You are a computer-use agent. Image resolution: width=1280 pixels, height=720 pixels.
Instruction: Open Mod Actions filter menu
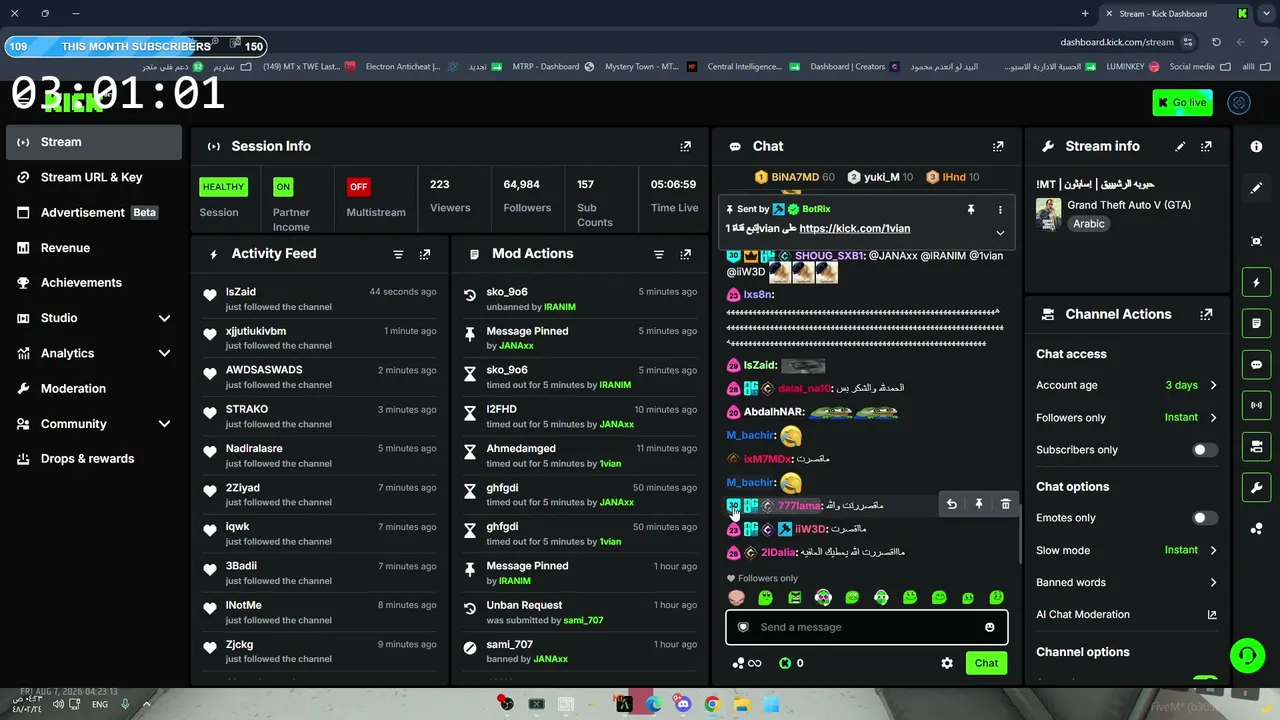click(659, 254)
